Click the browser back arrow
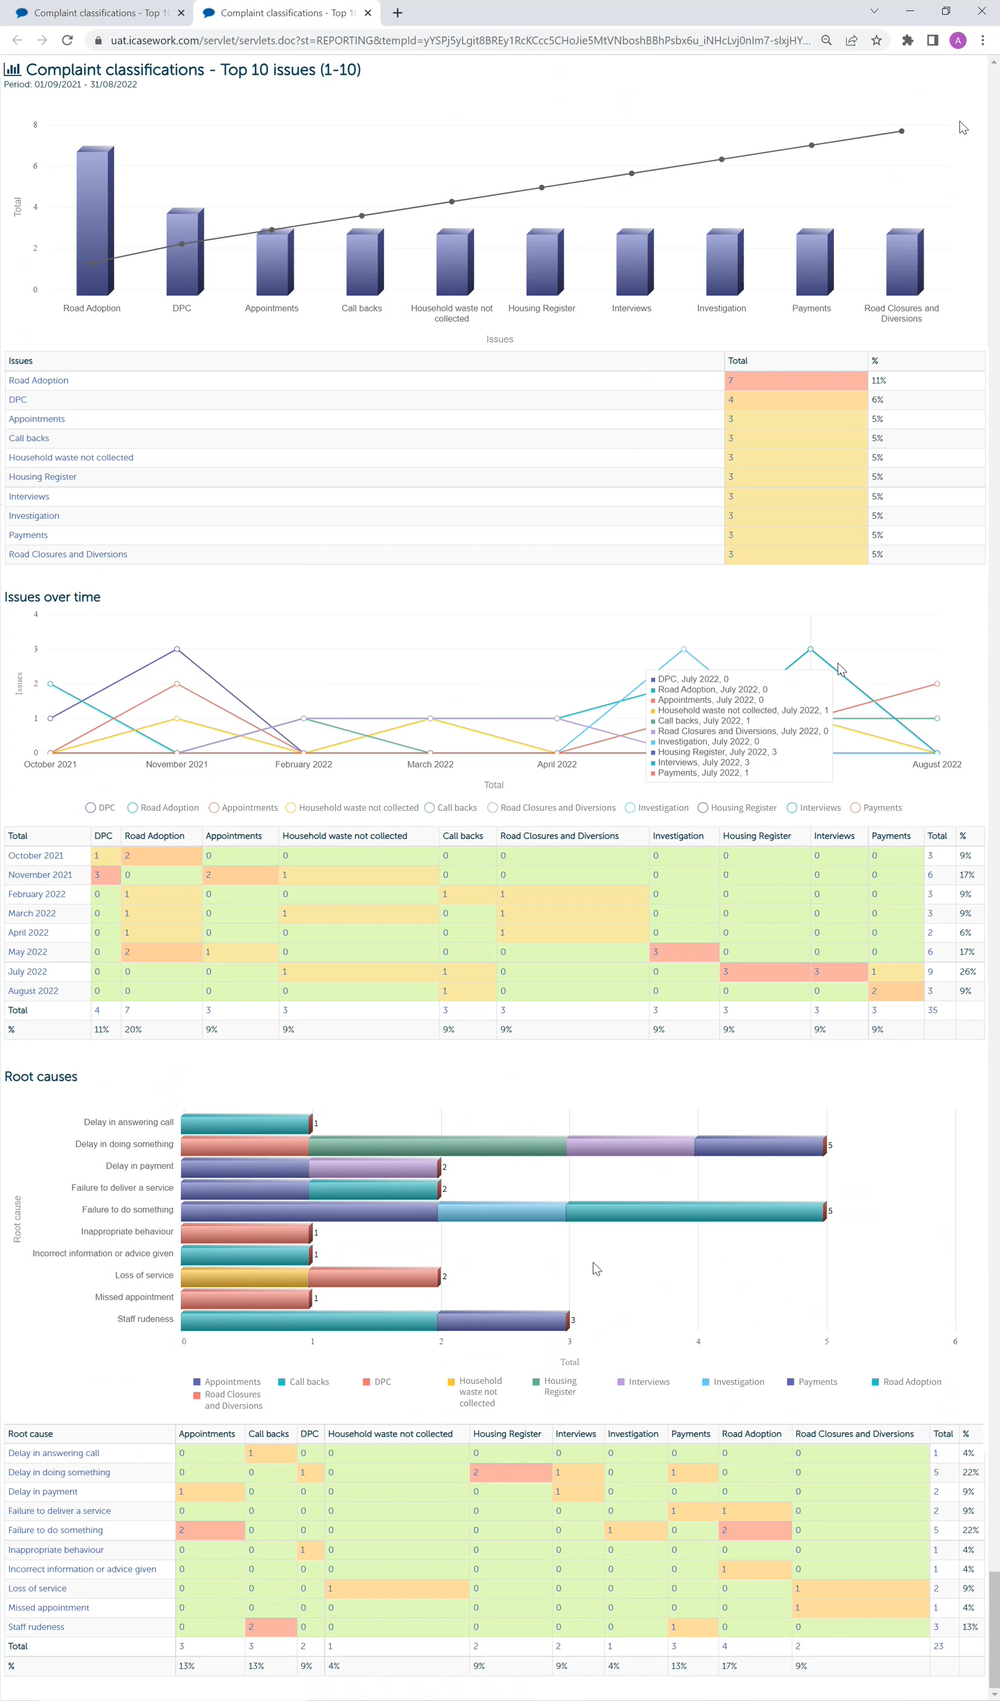 pyautogui.click(x=17, y=40)
